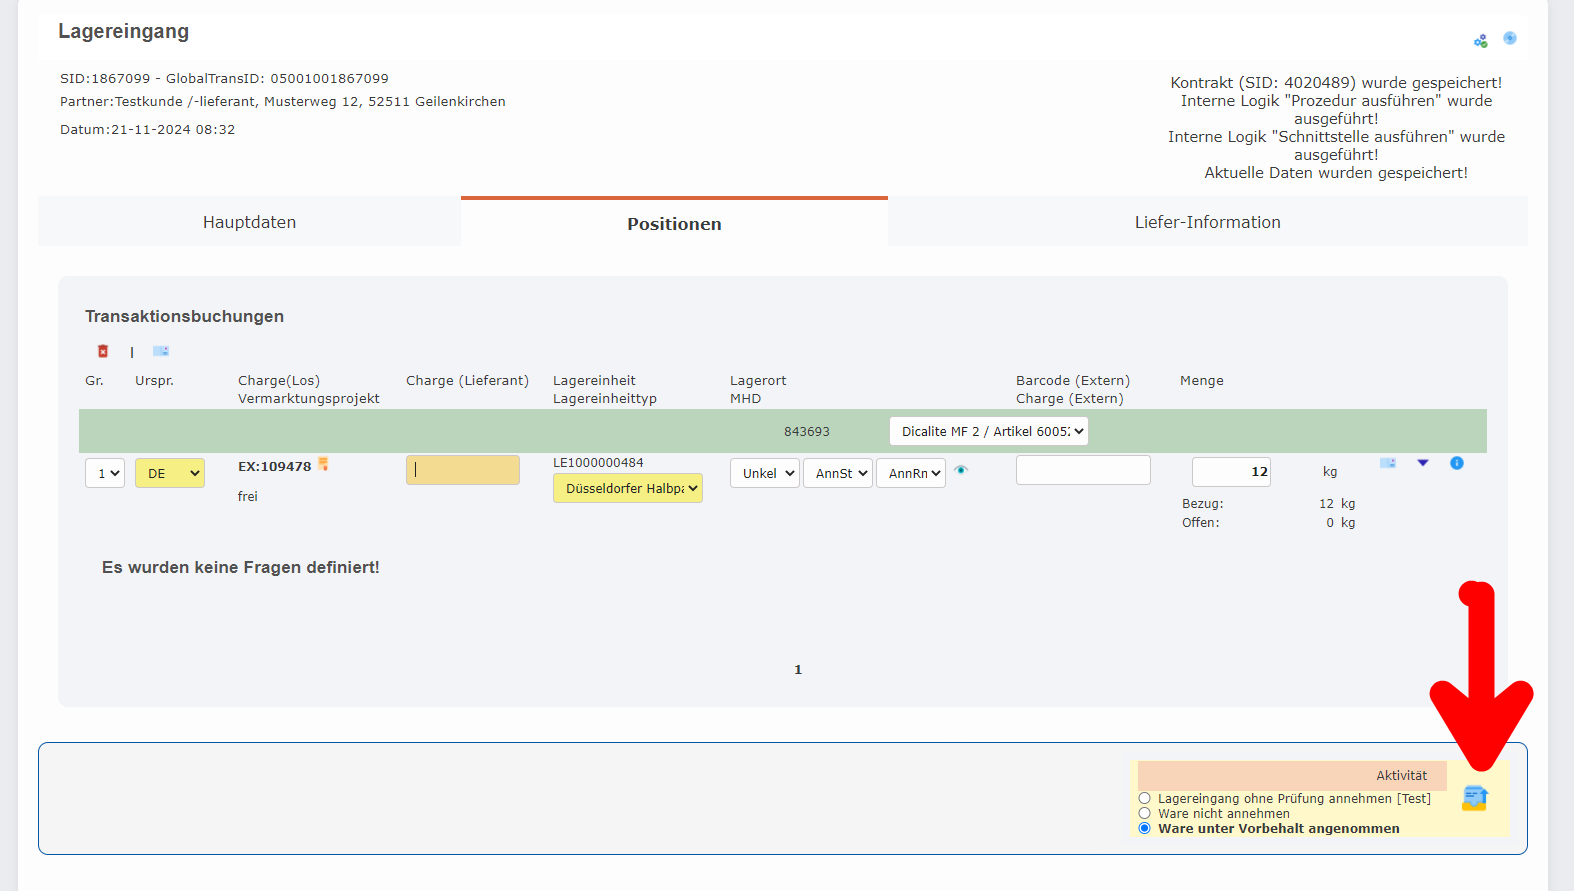This screenshot has width=1574, height=891.
Task: Select 'Lagereingang ohne Prüfung annehmen [Test]' option
Action: pos(1145,798)
